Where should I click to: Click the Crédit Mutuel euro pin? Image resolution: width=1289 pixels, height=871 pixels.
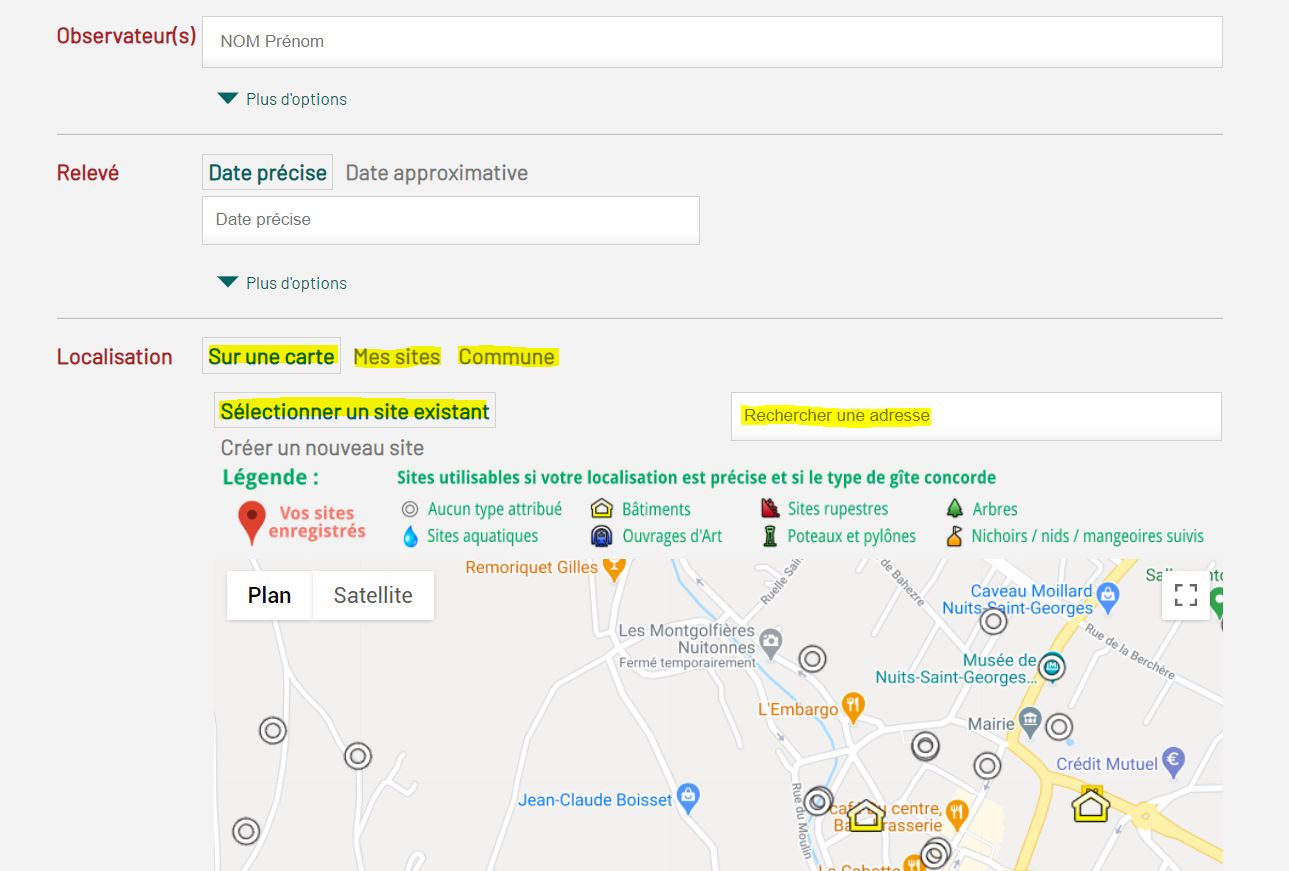click(1174, 763)
